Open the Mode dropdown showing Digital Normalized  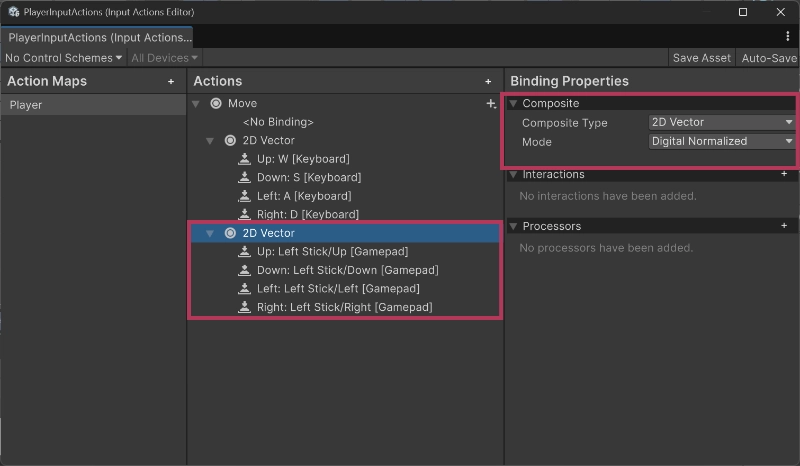pyautogui.click(x=720, y=142)
